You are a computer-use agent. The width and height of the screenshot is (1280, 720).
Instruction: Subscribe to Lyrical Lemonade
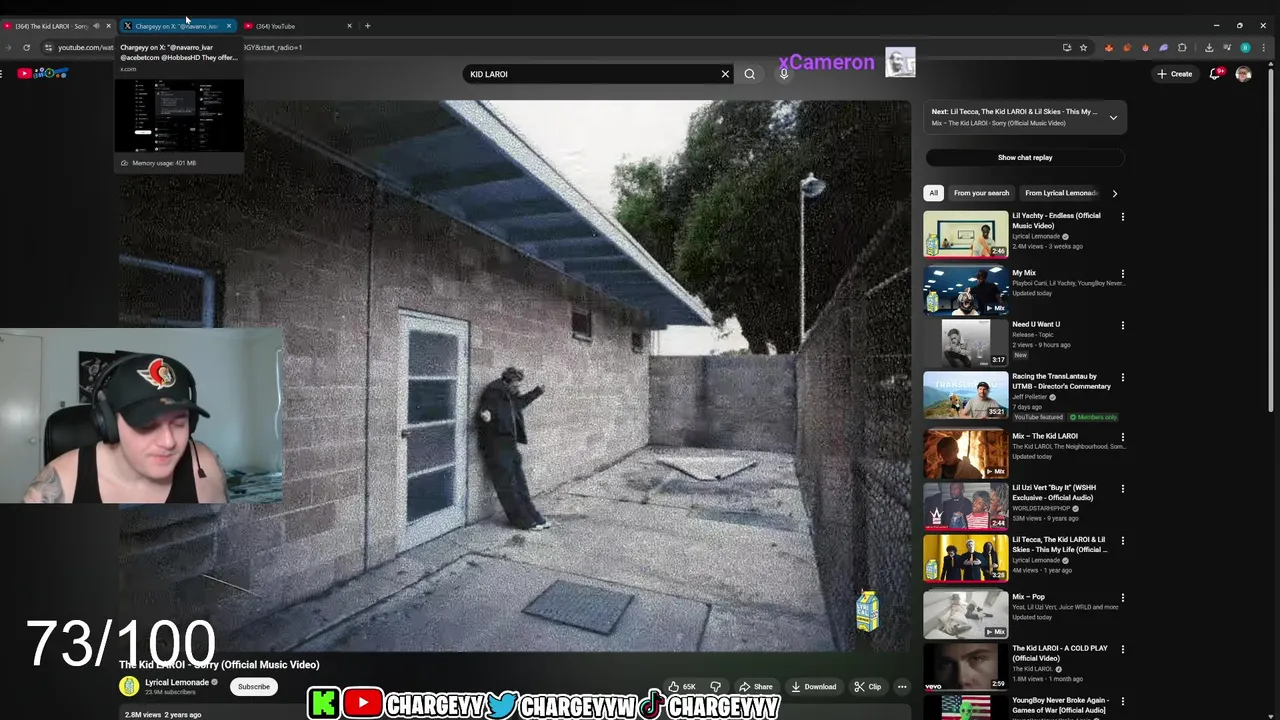[254, 687]
